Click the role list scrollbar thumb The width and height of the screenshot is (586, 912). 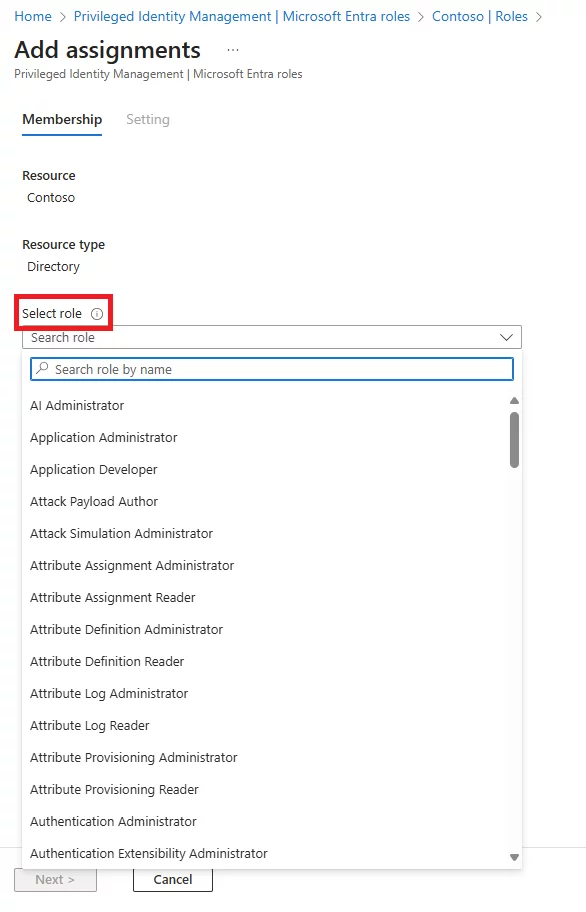pos(514,438)
